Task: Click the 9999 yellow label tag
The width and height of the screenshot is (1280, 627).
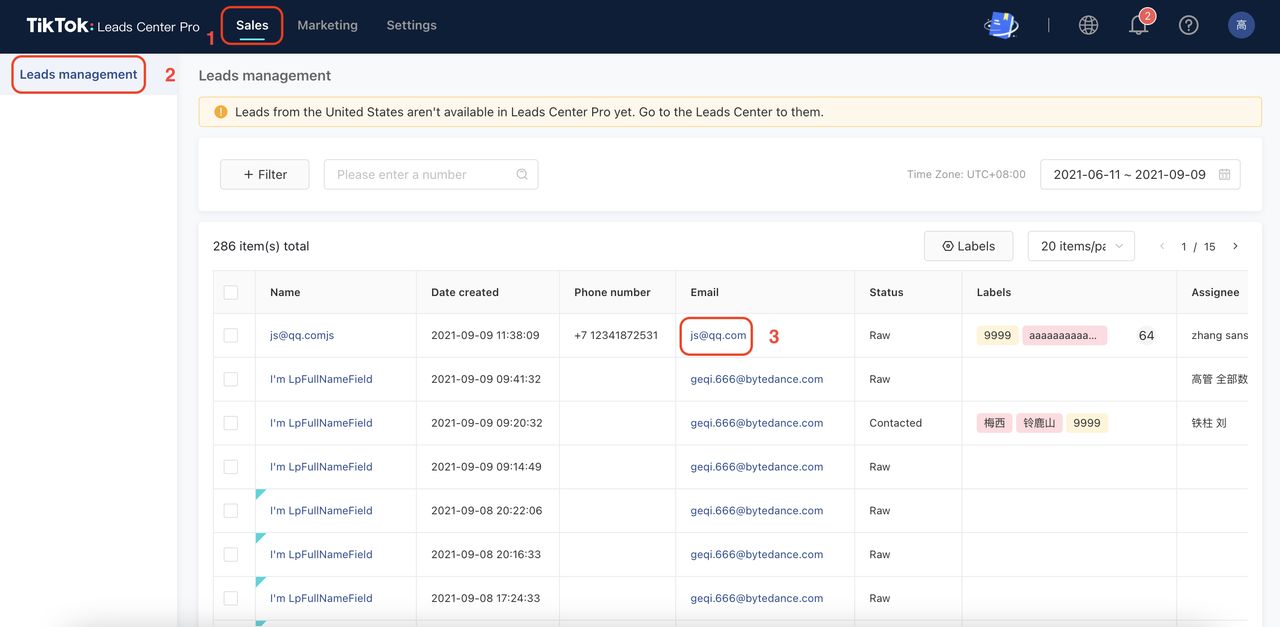Action: point(996,335)
